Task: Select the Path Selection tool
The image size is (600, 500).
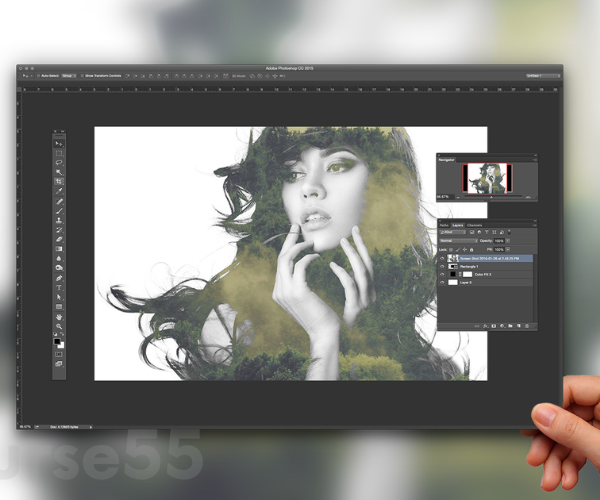Action: click(59, 297)
